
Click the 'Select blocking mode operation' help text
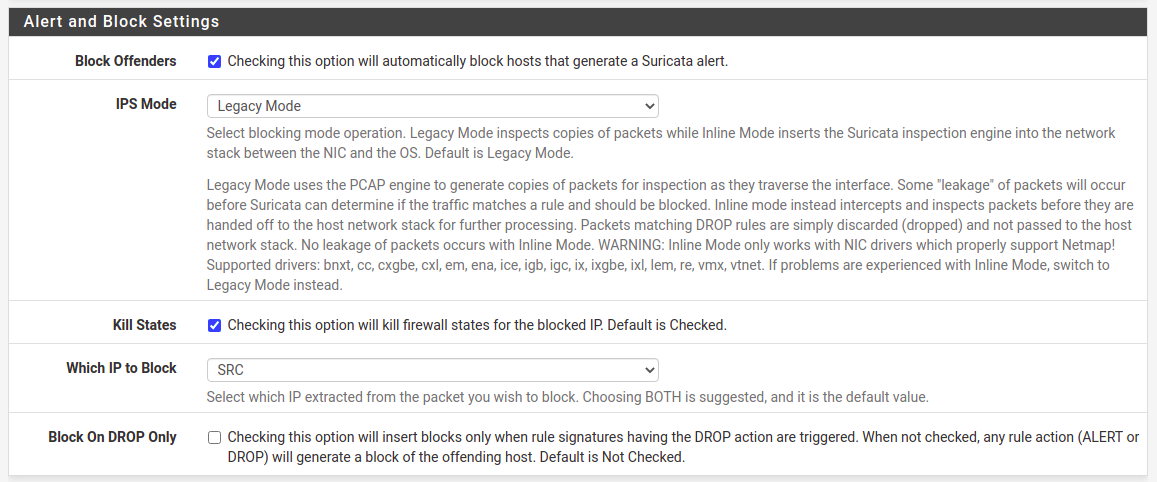pyautogui.click(x=660, y=143)
